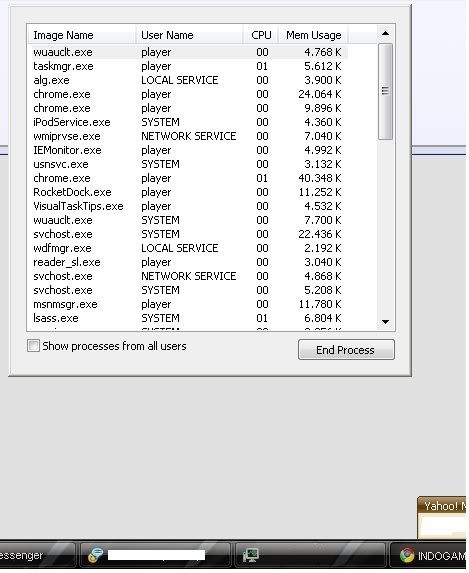
Task: Sort by Mem Usage column header
Action: coord(313,35)
